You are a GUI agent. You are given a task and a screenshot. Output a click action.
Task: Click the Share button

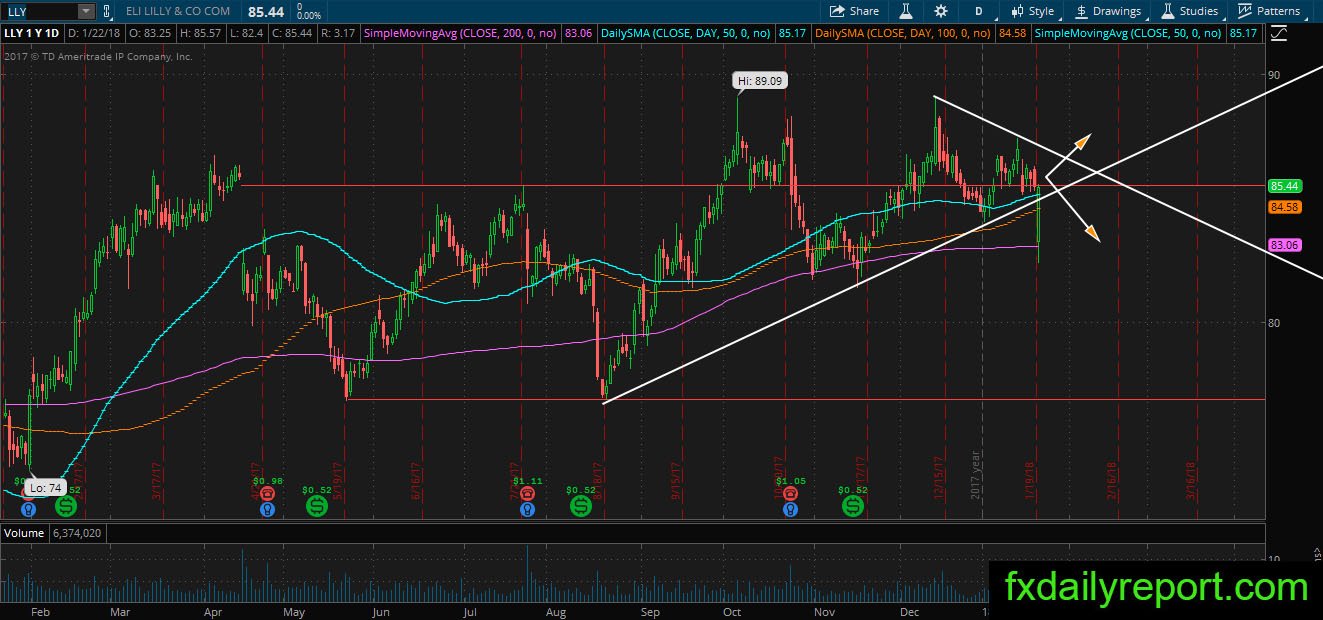(855, 11)
